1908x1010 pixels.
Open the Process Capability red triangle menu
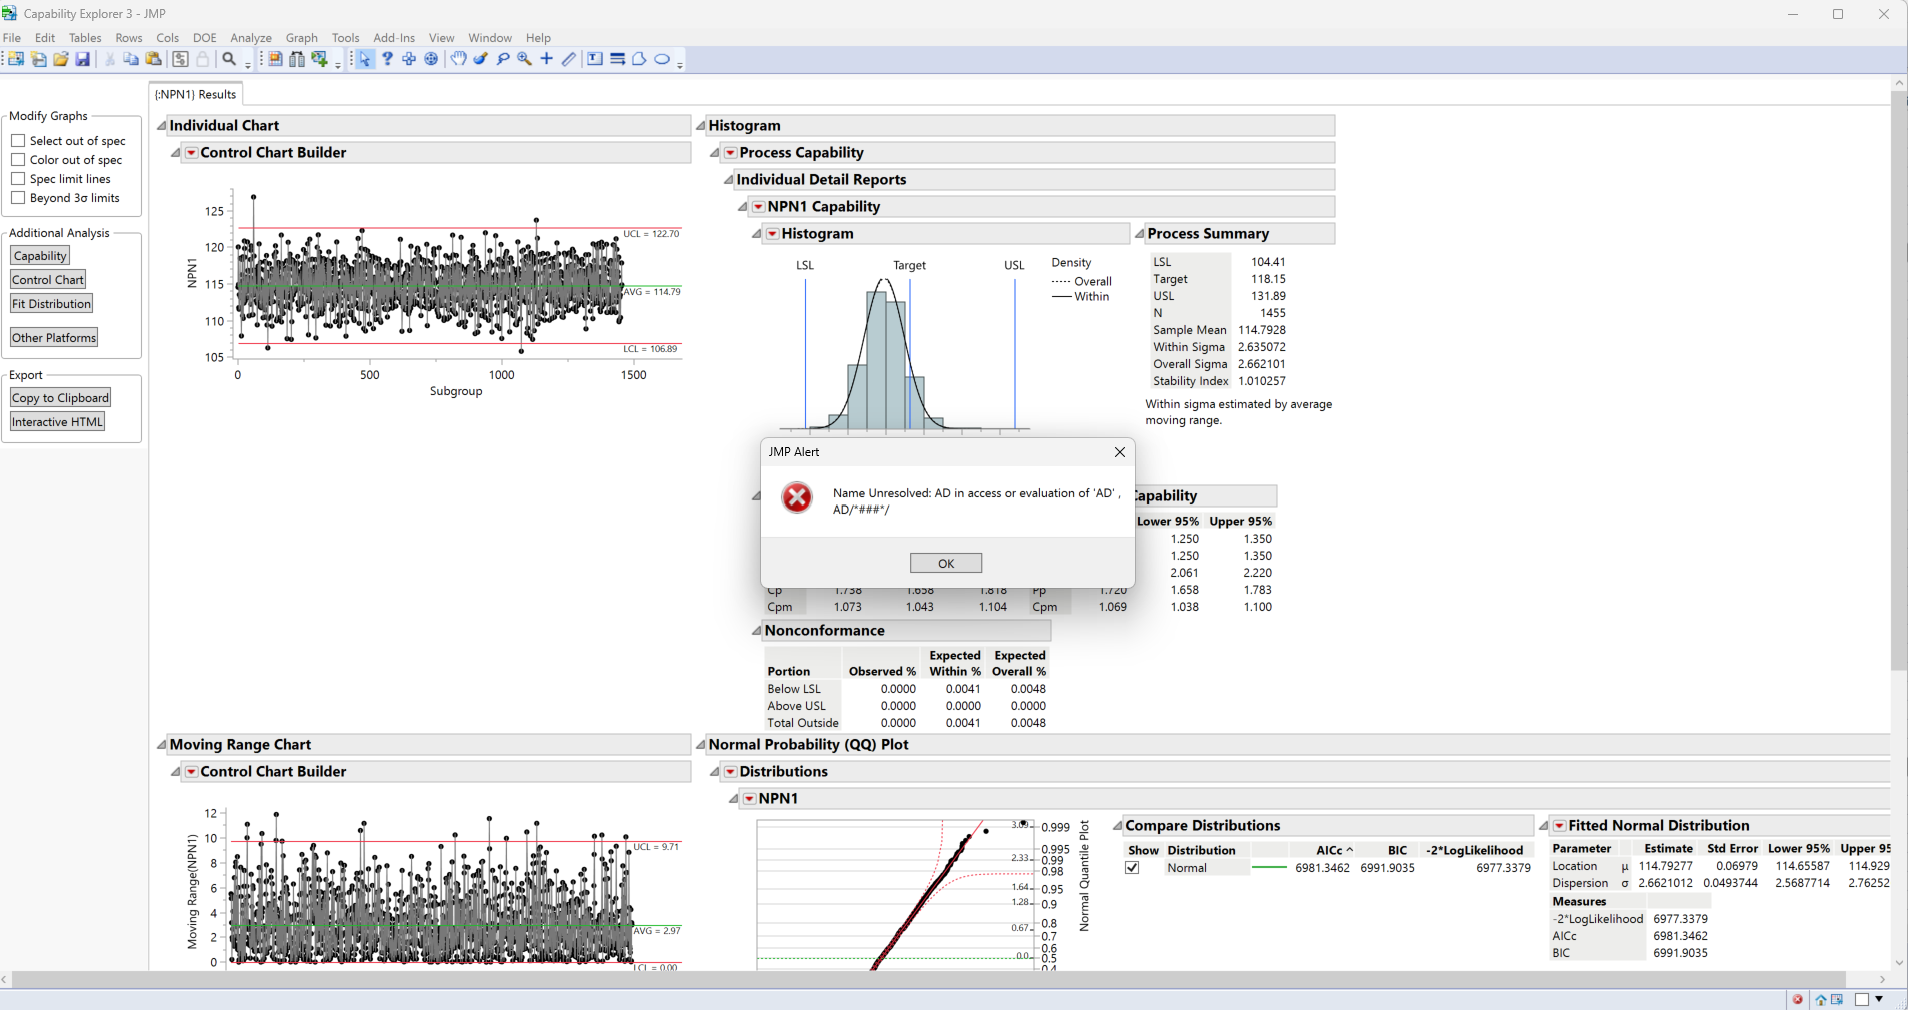click(731, 152)
